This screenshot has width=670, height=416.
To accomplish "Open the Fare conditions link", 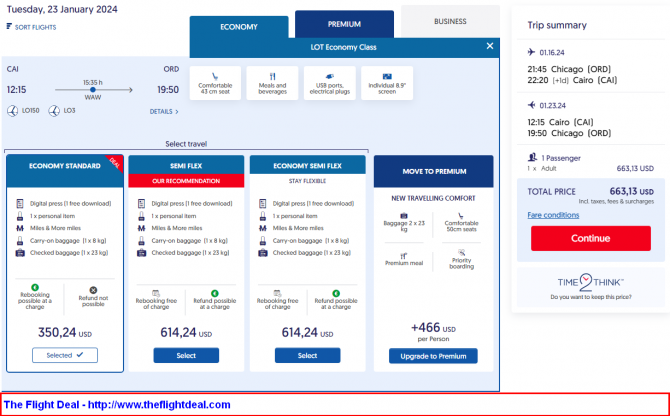I will click(553, 215).
